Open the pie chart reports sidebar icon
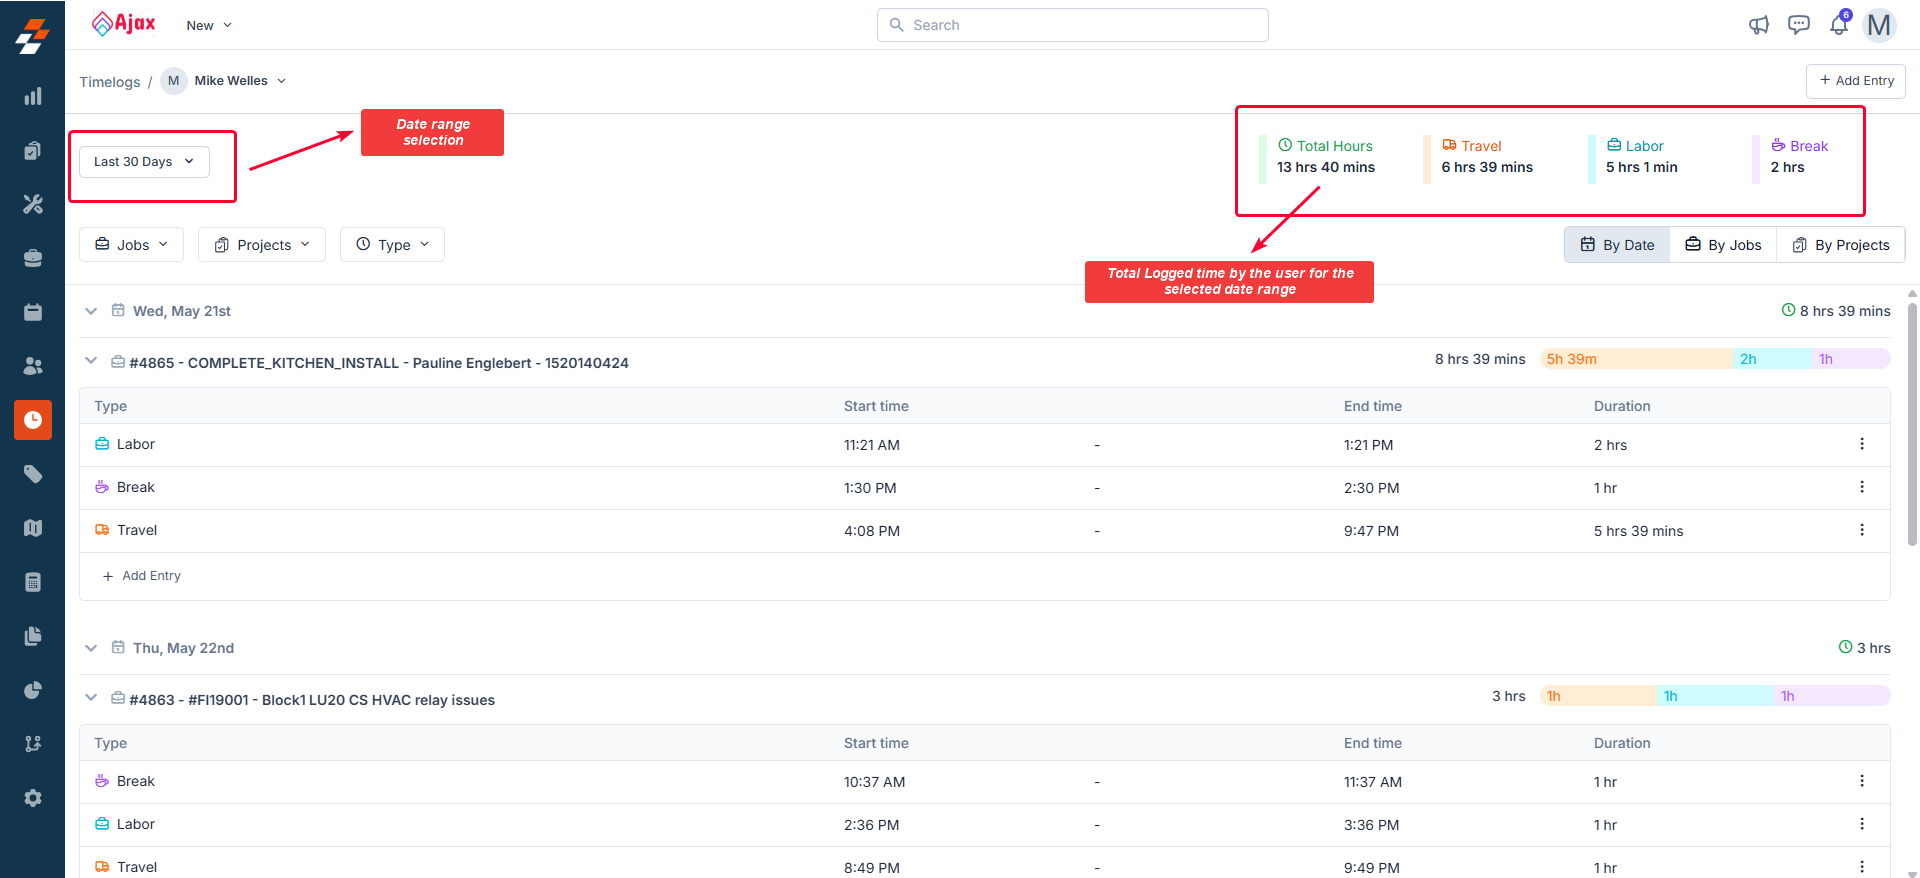The width and height of the screenshot is (1920, 878). coord(33,690)
